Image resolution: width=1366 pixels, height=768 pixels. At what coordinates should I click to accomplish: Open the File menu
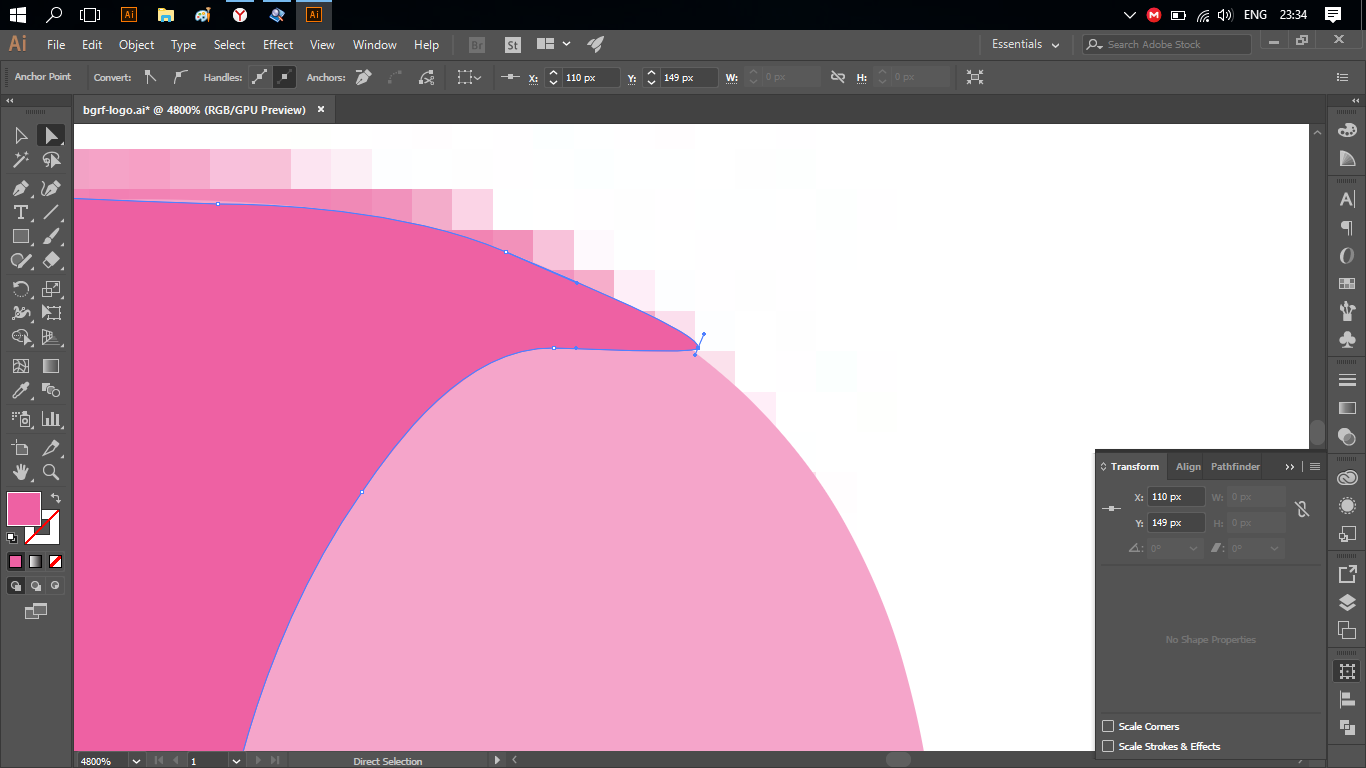coord(56,45)
